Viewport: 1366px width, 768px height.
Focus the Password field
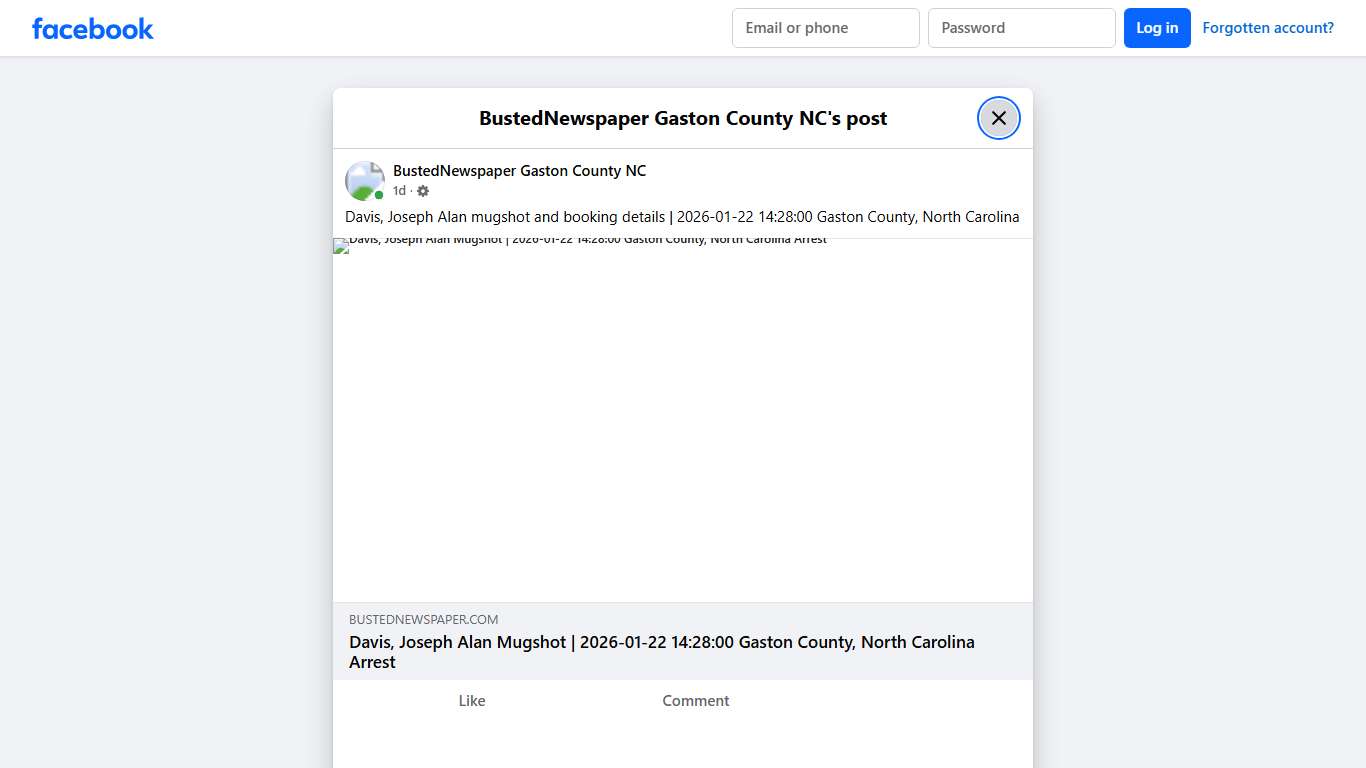1021,28
